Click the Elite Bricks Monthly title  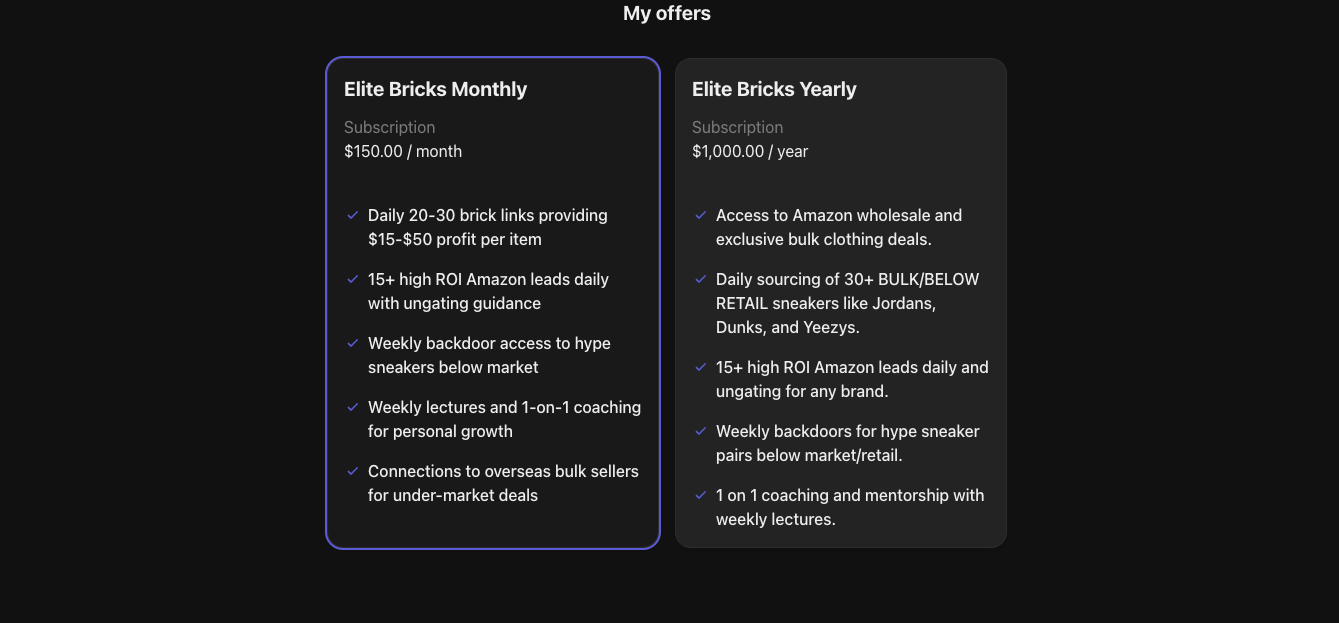[435, 89]
